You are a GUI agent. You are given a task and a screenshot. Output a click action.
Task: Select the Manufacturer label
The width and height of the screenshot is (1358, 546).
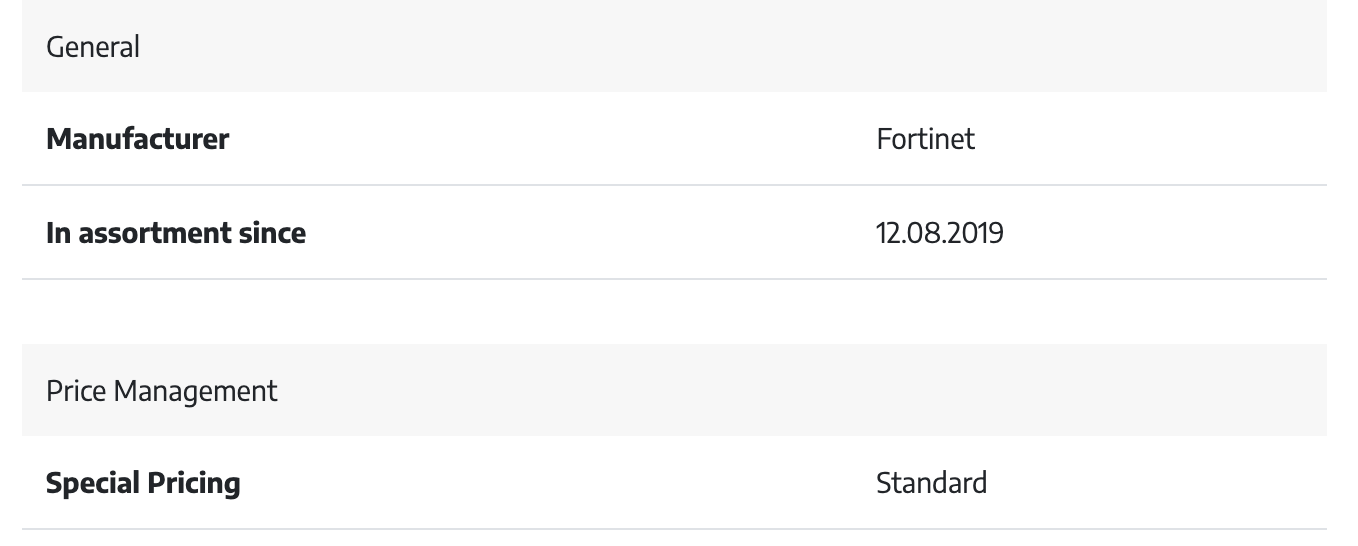[137, 139]
